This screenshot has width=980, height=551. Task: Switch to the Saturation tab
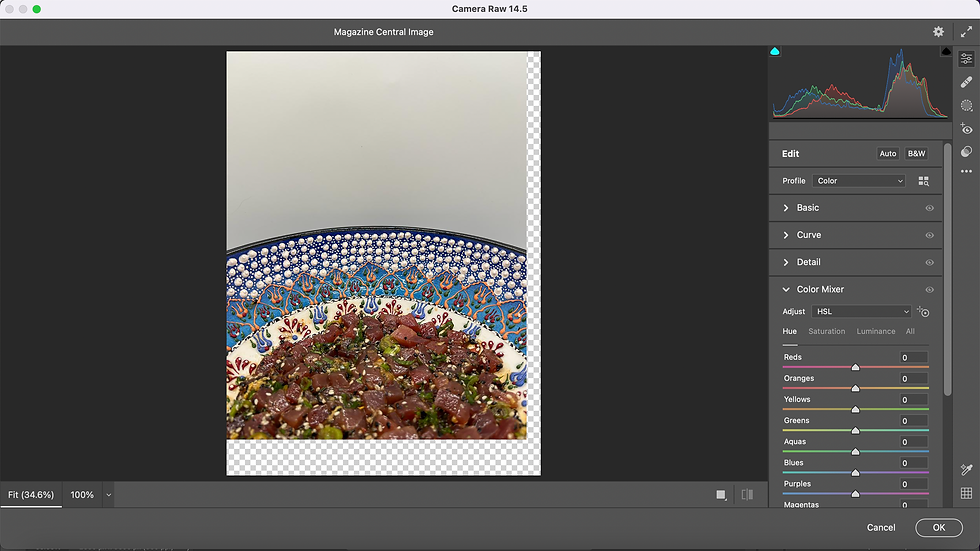point(826,331)
